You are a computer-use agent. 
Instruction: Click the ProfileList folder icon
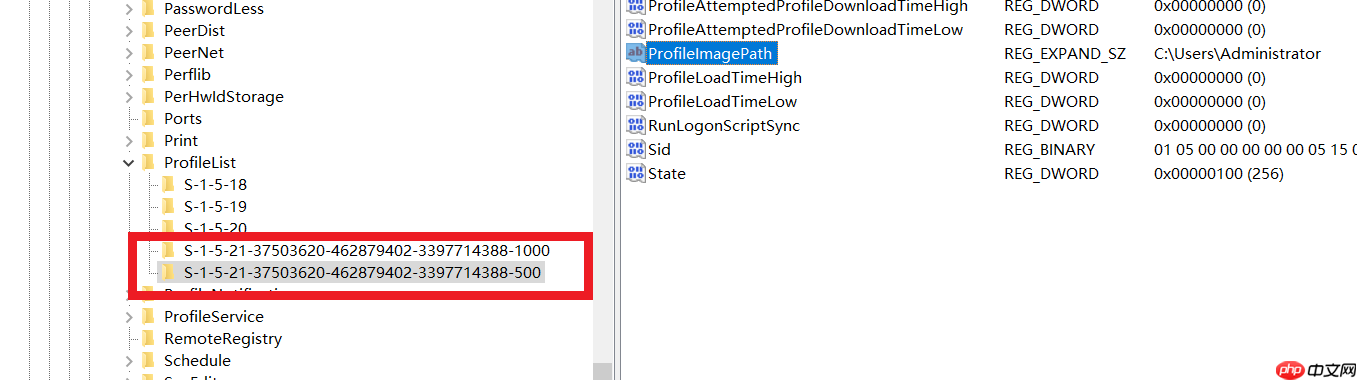click(148, 162)
